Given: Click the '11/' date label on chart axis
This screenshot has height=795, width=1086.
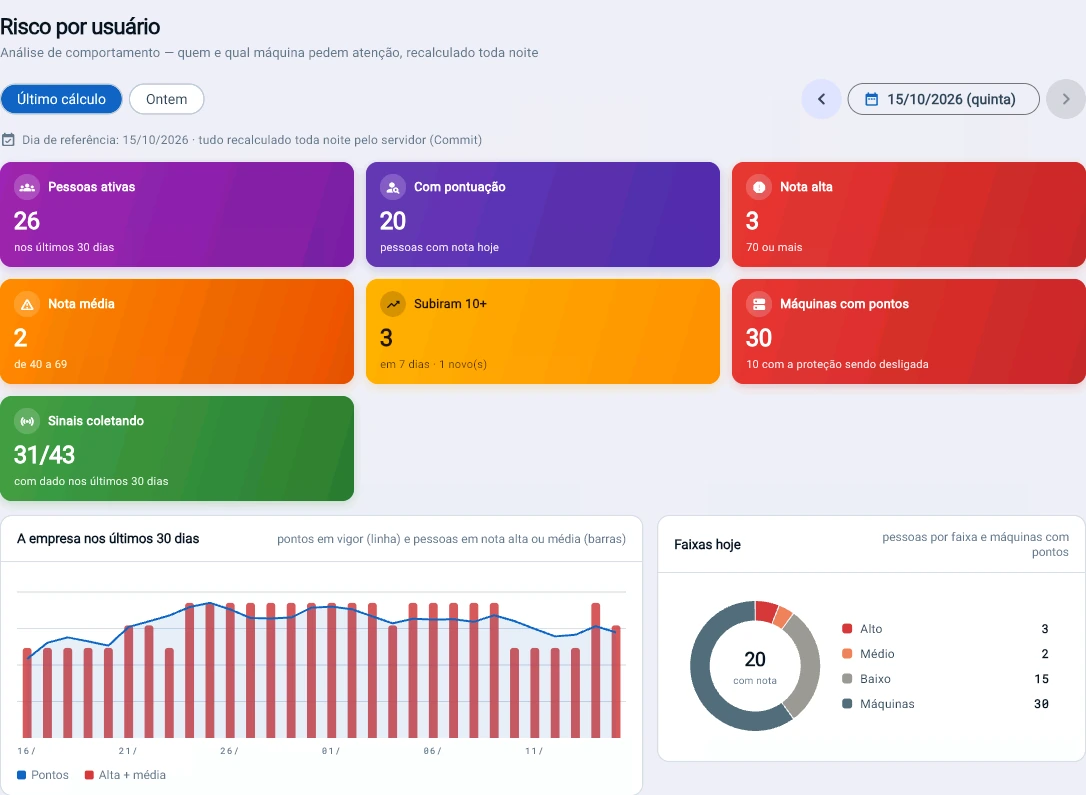Looking at the screenshot, I should [x=534, y=751].
